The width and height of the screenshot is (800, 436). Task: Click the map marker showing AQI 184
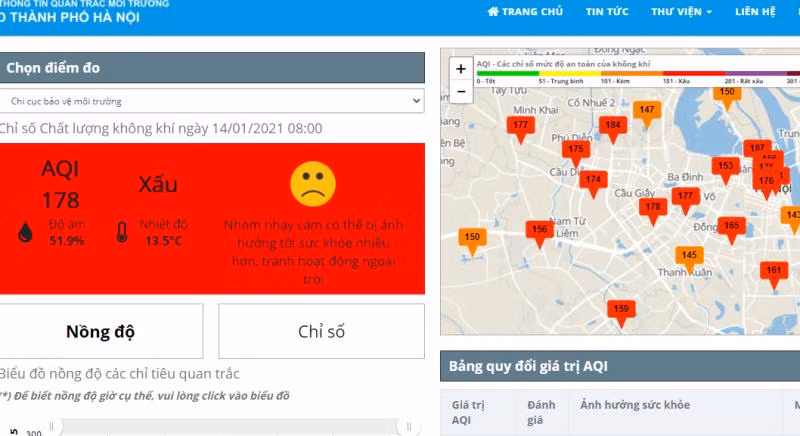coord(613,126)
